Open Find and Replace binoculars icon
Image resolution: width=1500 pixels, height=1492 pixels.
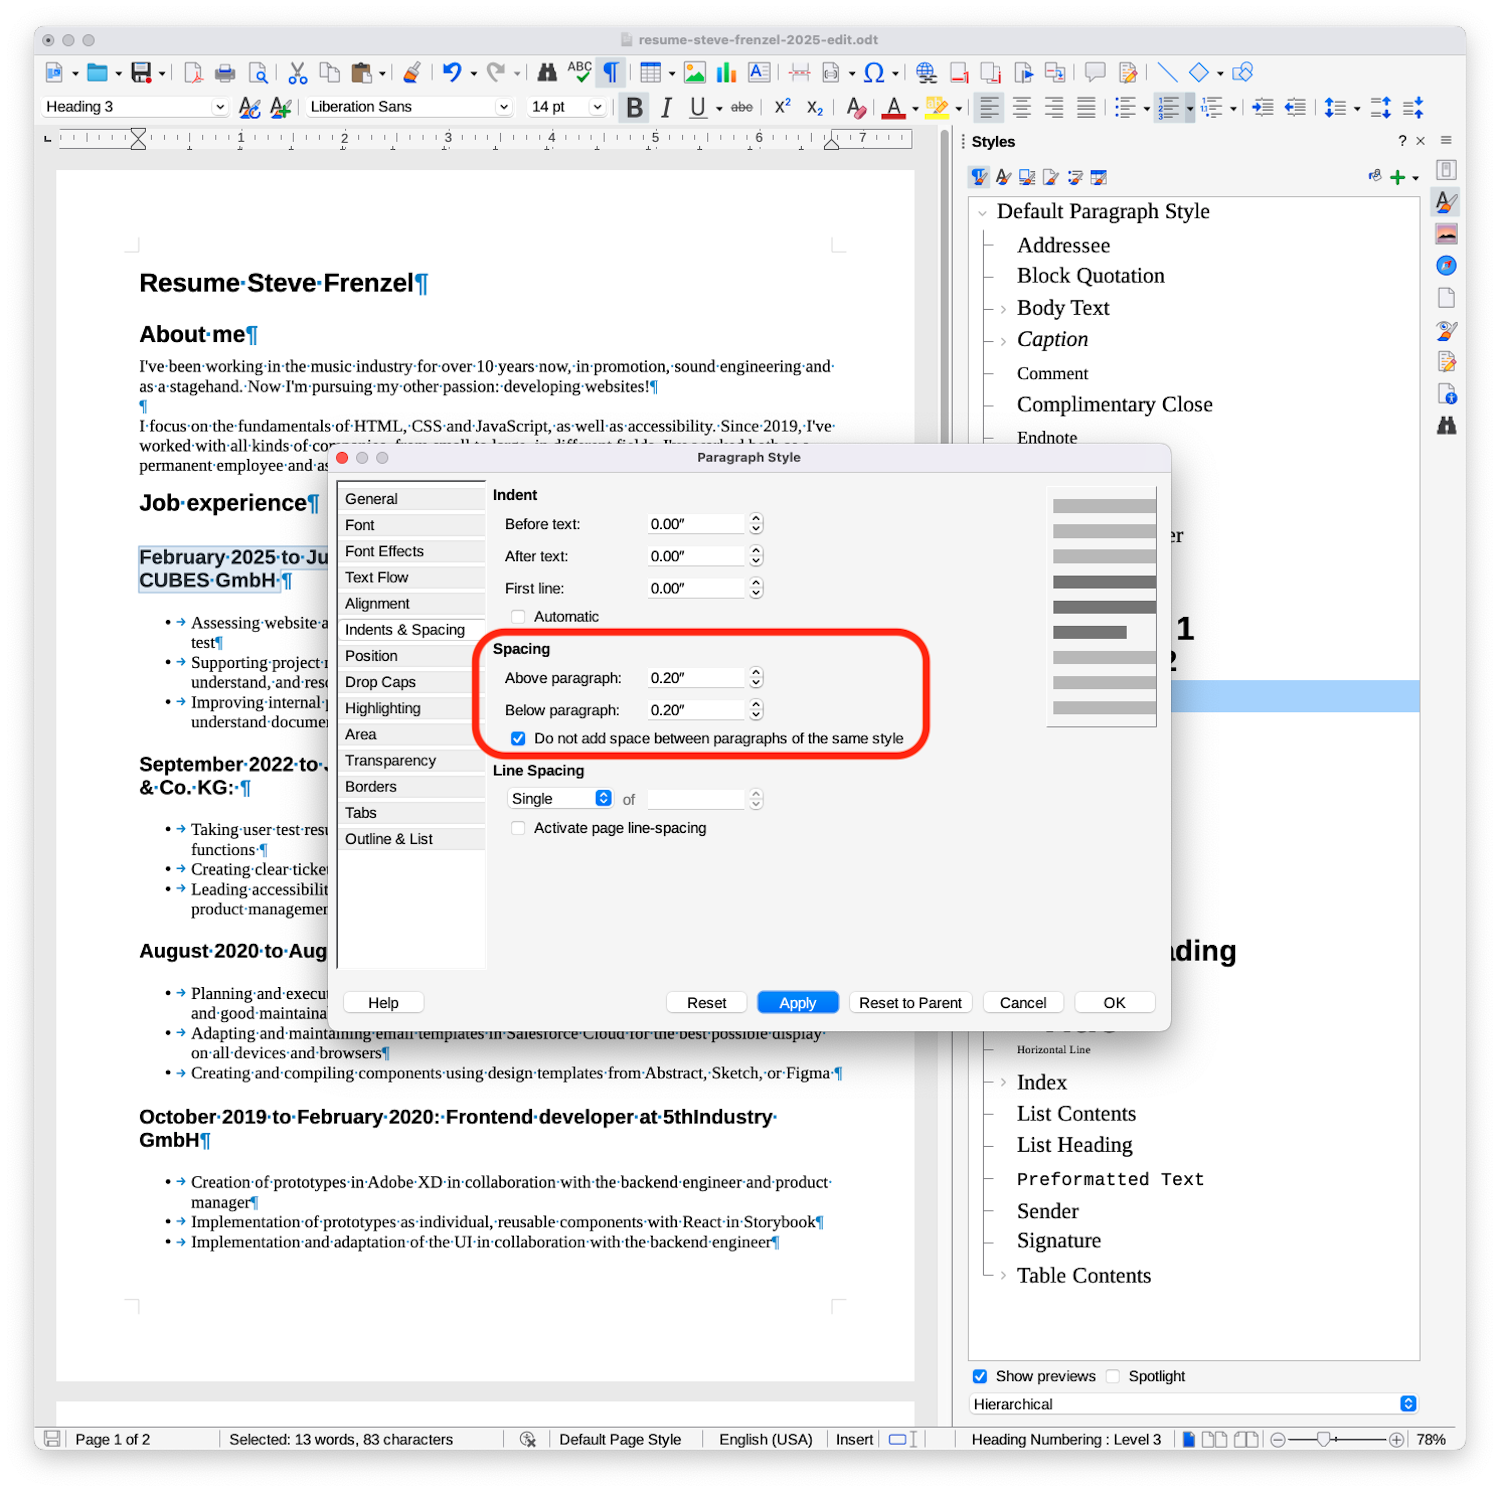(547, 72)
